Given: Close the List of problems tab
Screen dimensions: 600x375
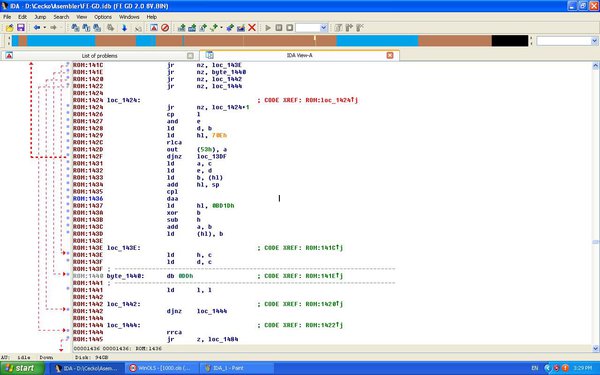Looking at the screenshot, I should (x=190, y=56).
